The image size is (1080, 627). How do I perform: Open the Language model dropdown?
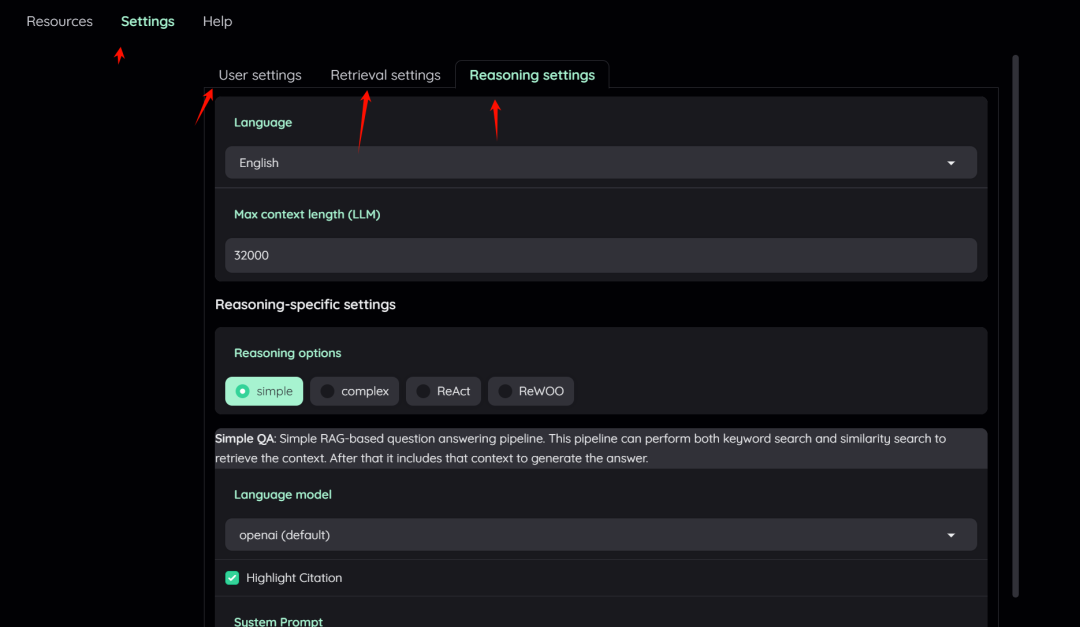tap(600, 535)
